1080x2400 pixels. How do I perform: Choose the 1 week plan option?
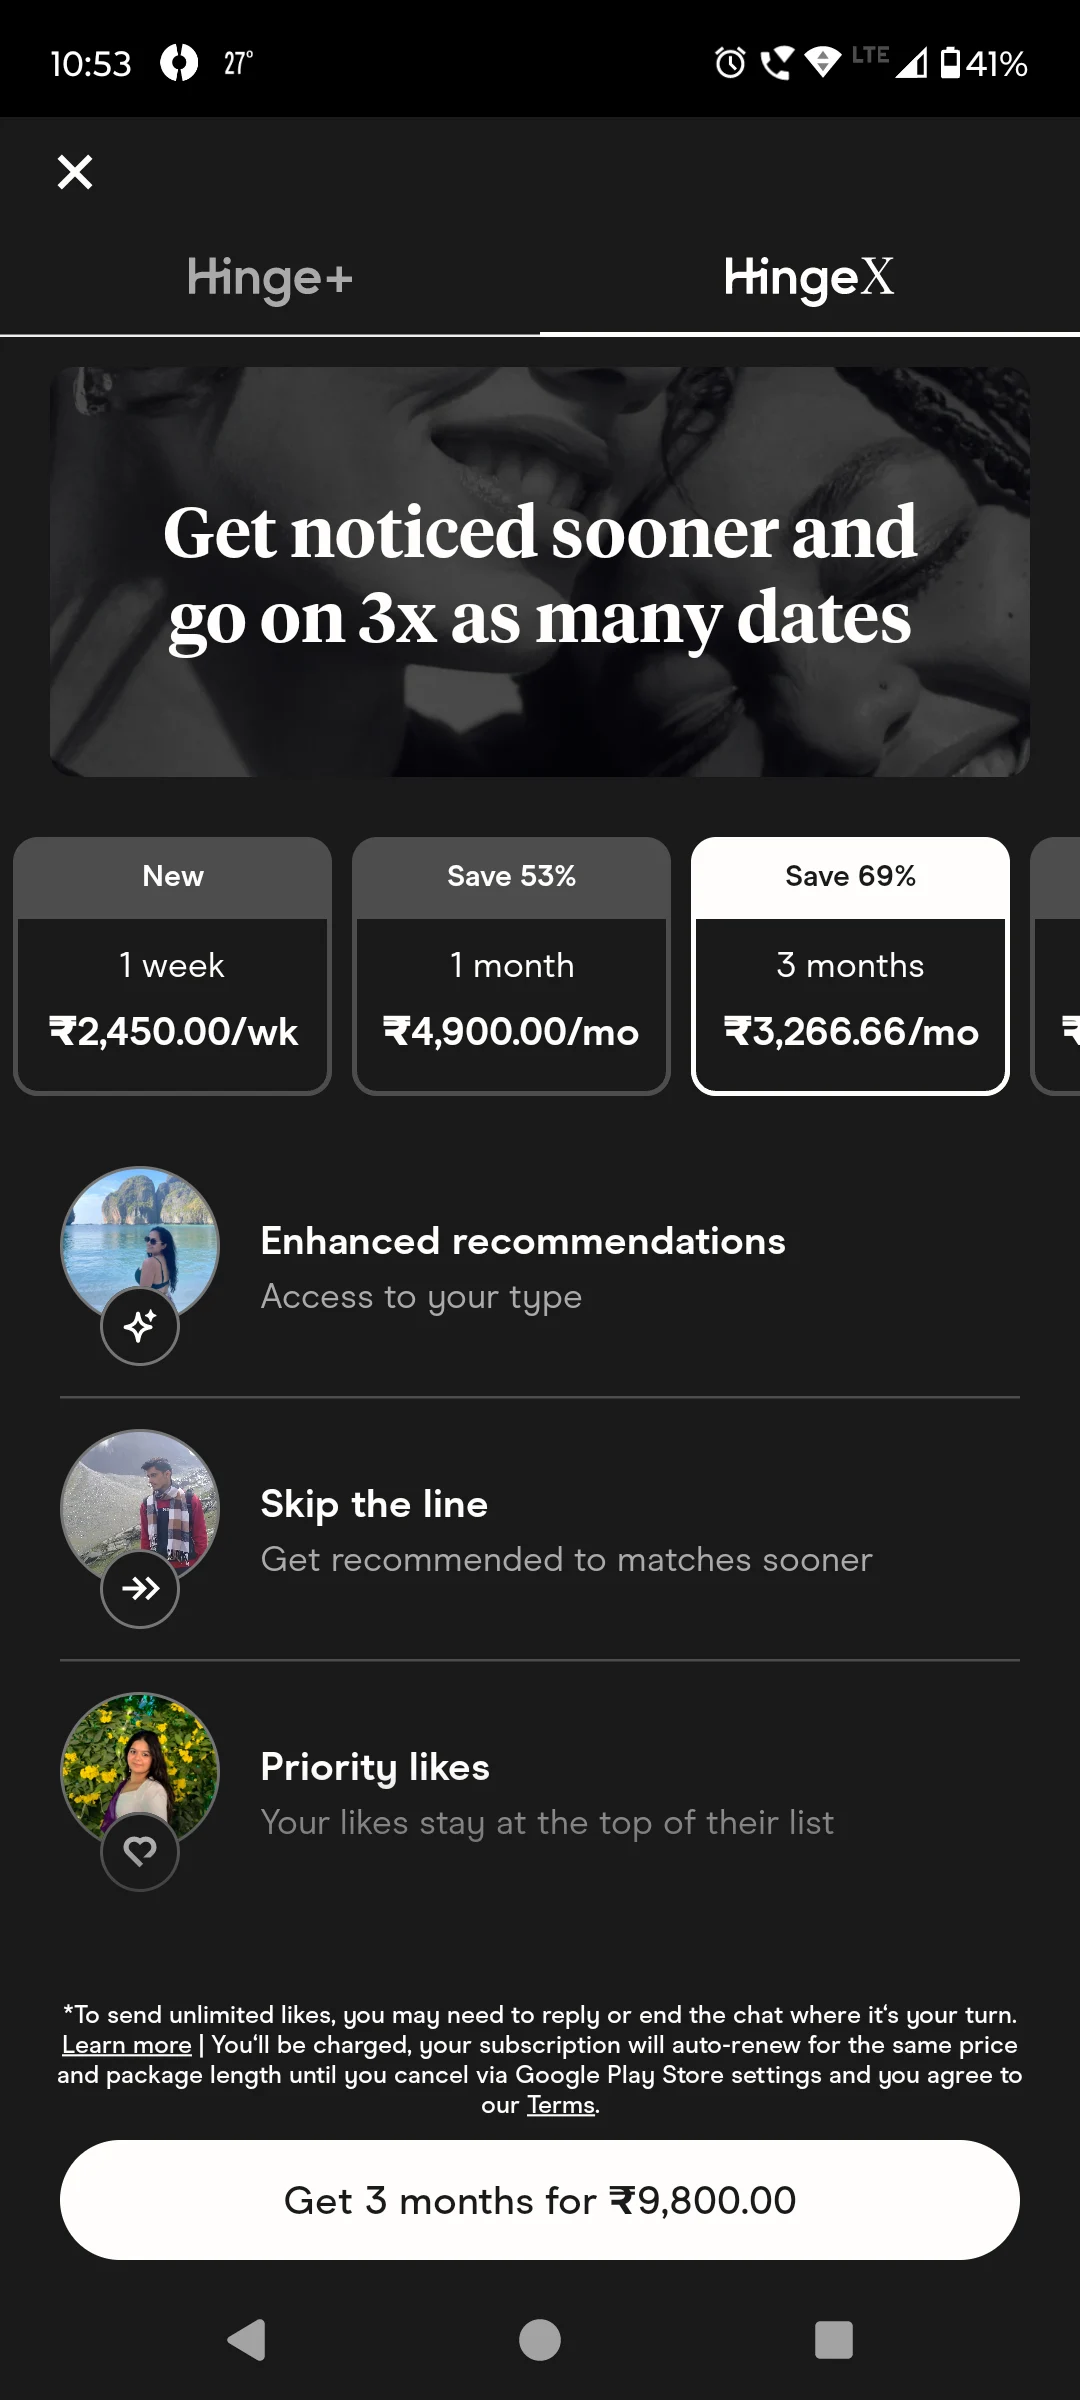pos(172,966)
